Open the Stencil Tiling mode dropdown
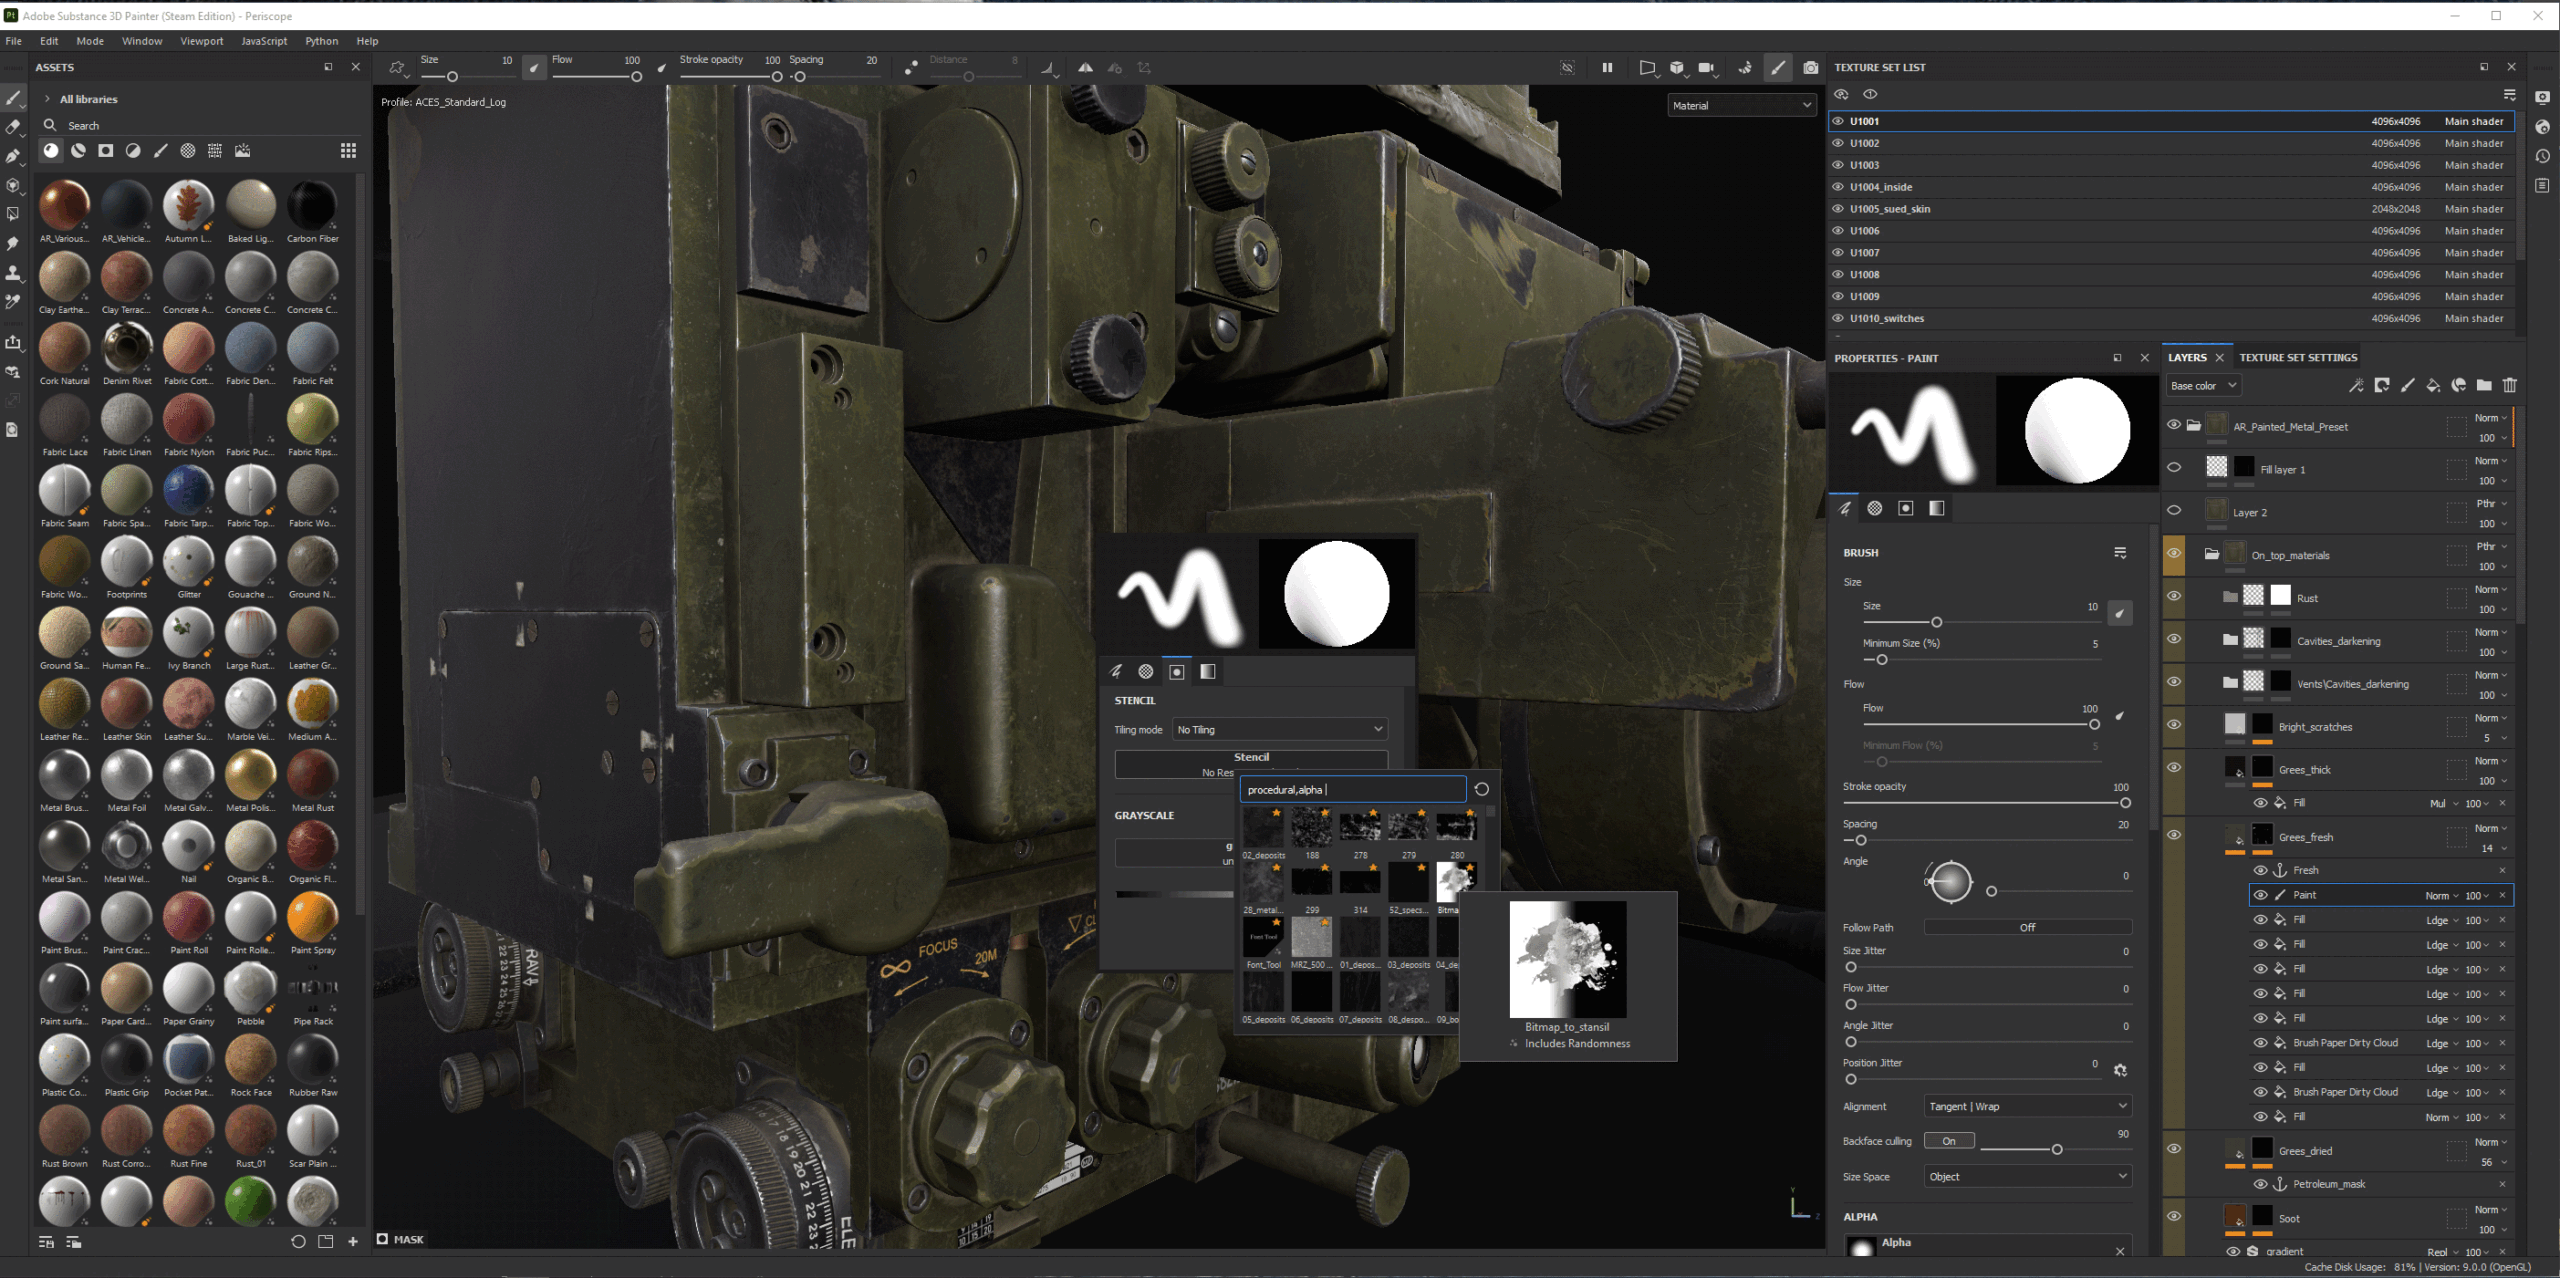This screenshot has height=1278, width=2560. point(1279,730)
